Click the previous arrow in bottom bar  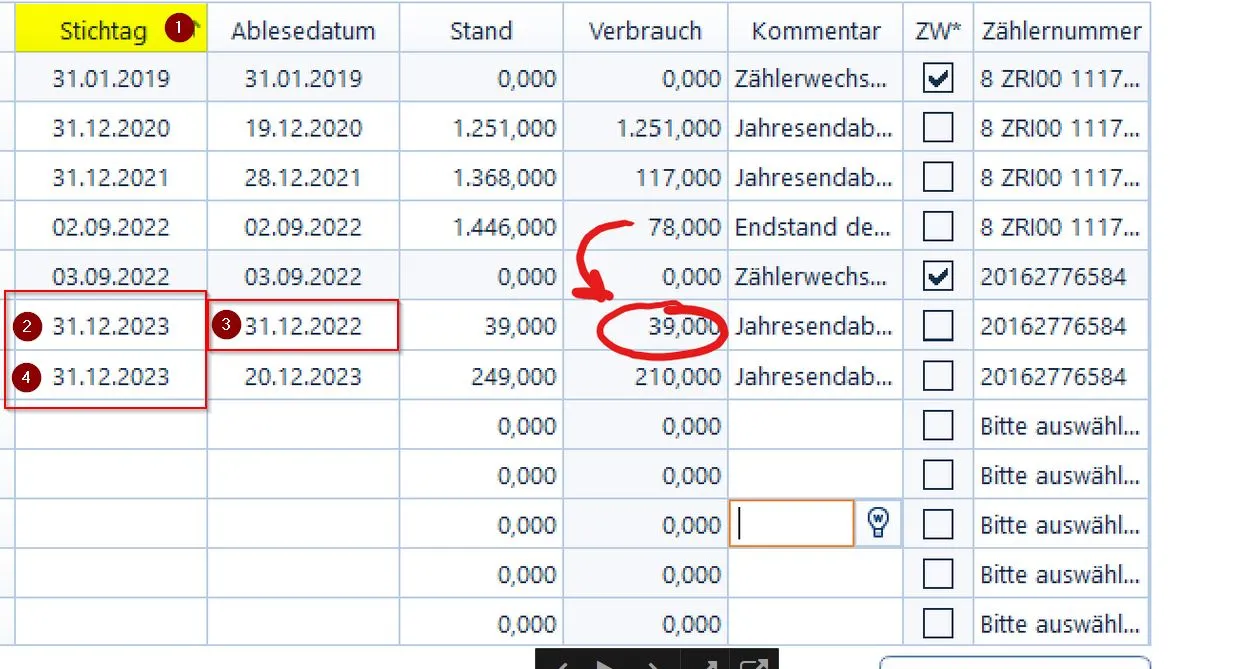[562, 664]
